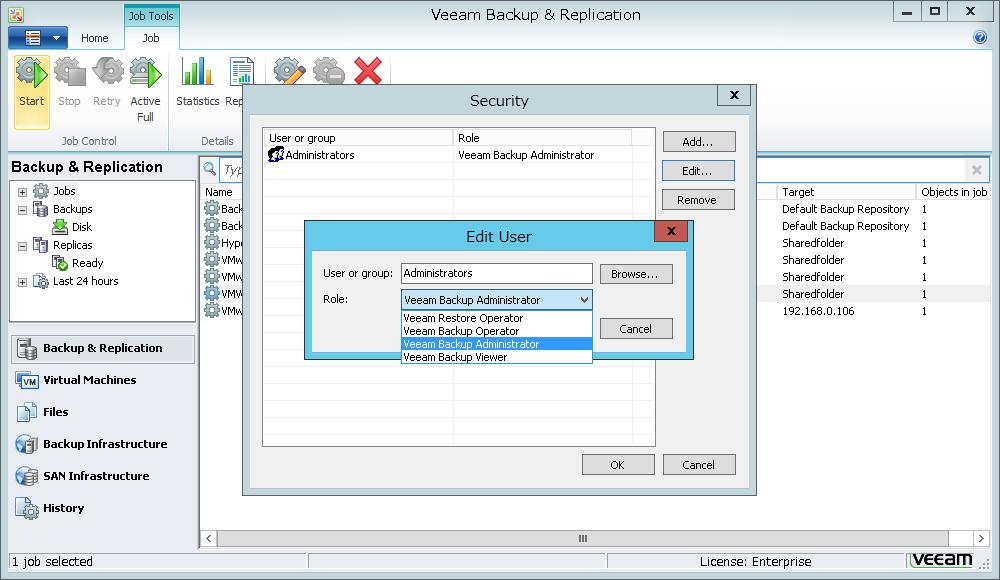Click the Stop job ribbon icon
Viewport: 1000px width, 580px height.
coord(70,82)
